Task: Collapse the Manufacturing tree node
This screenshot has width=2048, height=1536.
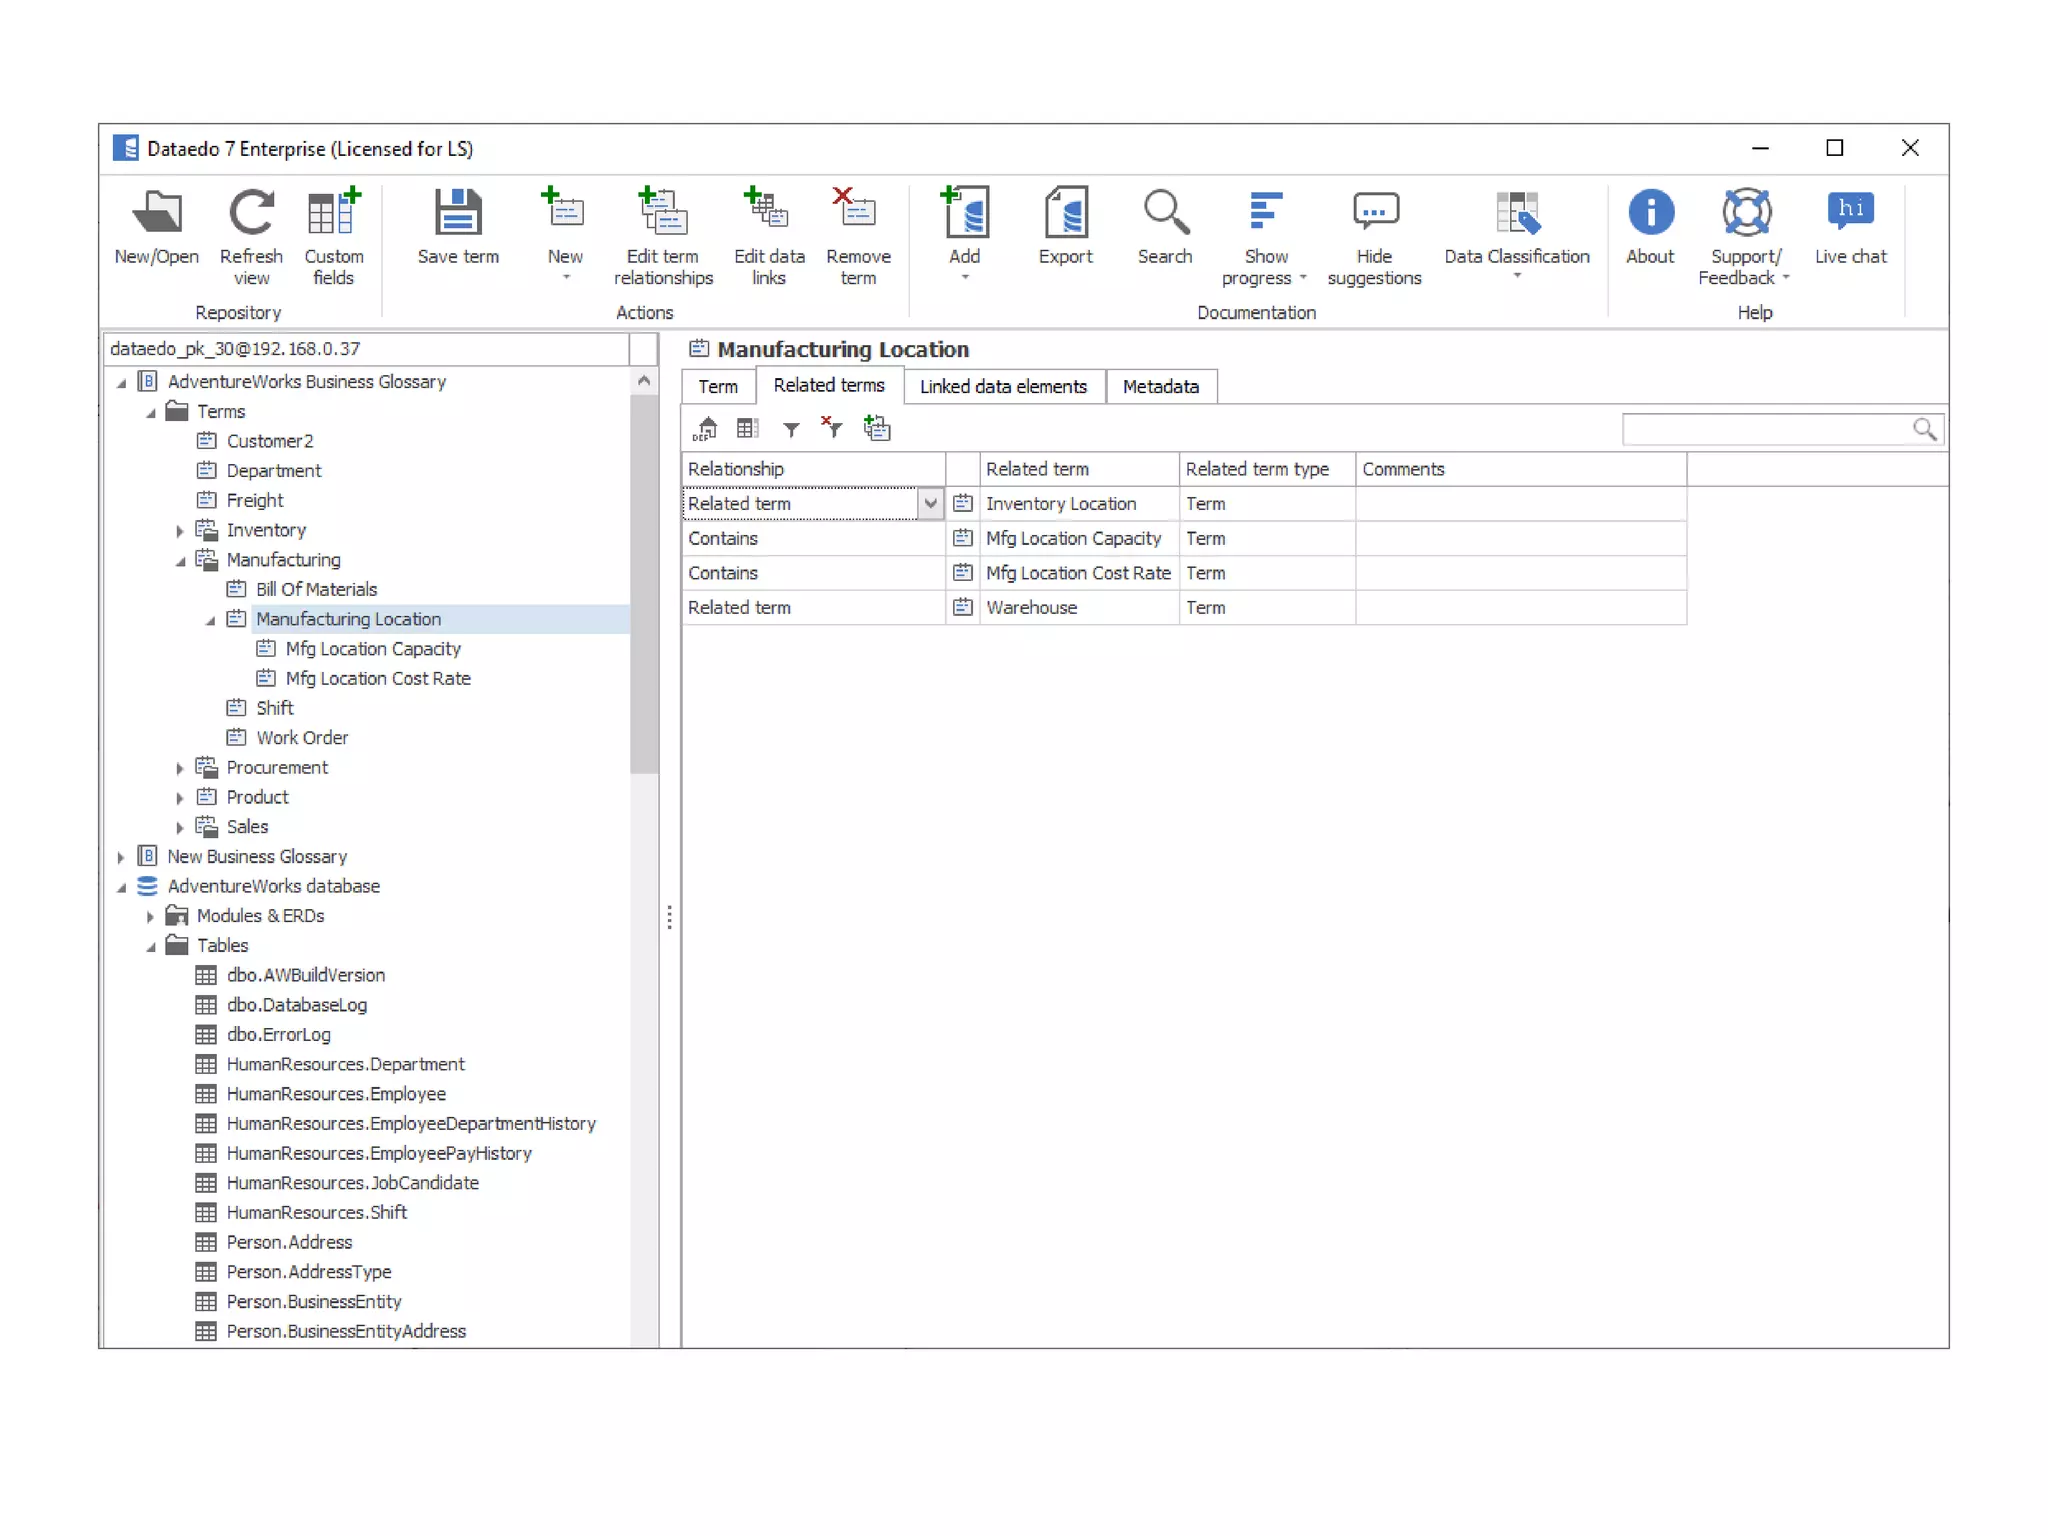Action: tap(180, 561)
